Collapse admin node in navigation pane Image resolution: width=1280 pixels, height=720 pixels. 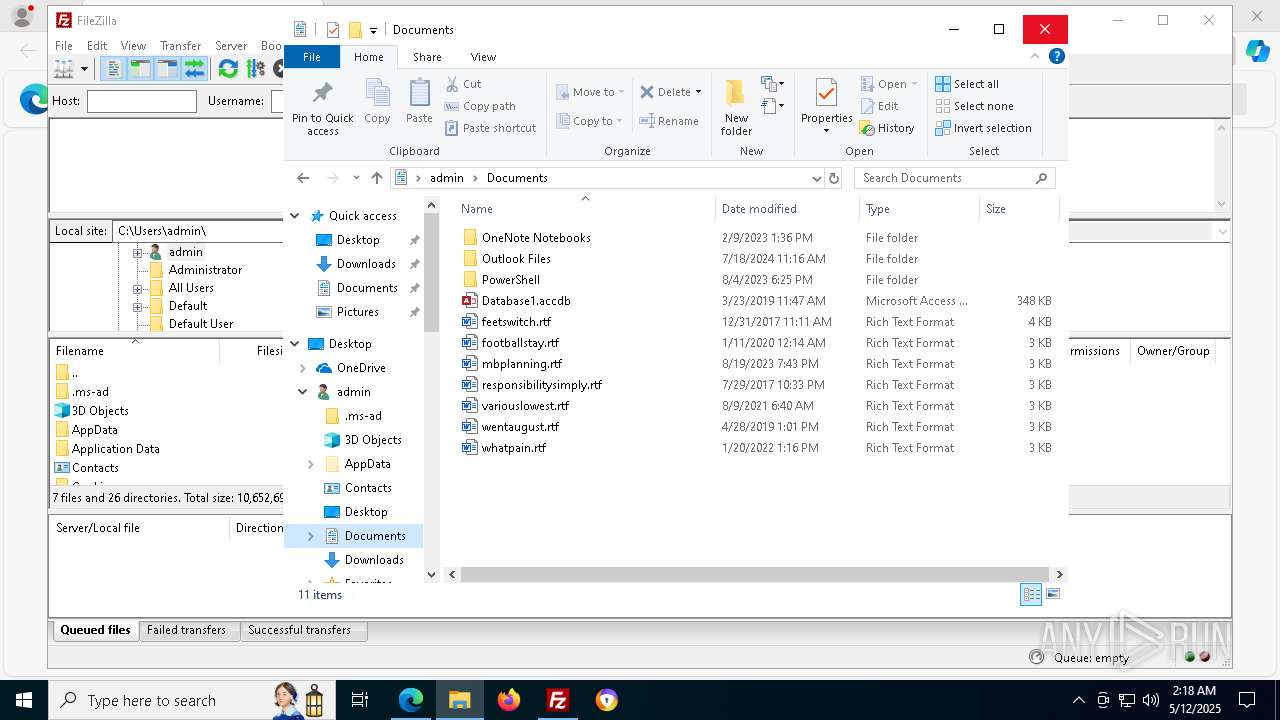[x=303, y=392]
